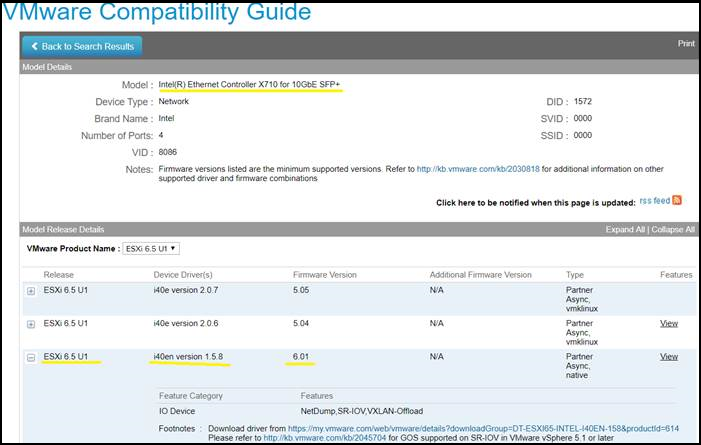This screenshot has width=701, height=445.
Task: Go back to search results
Action: (82, 47)
